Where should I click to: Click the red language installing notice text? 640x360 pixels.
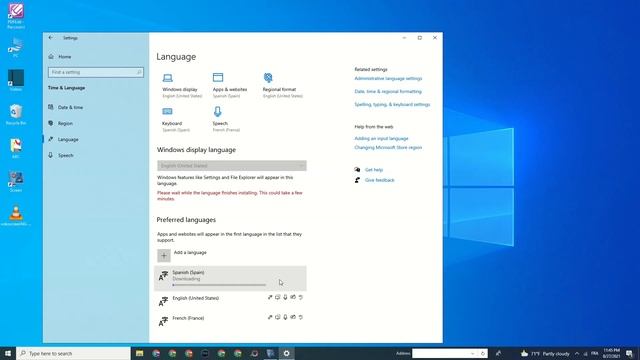coord(230,196)
